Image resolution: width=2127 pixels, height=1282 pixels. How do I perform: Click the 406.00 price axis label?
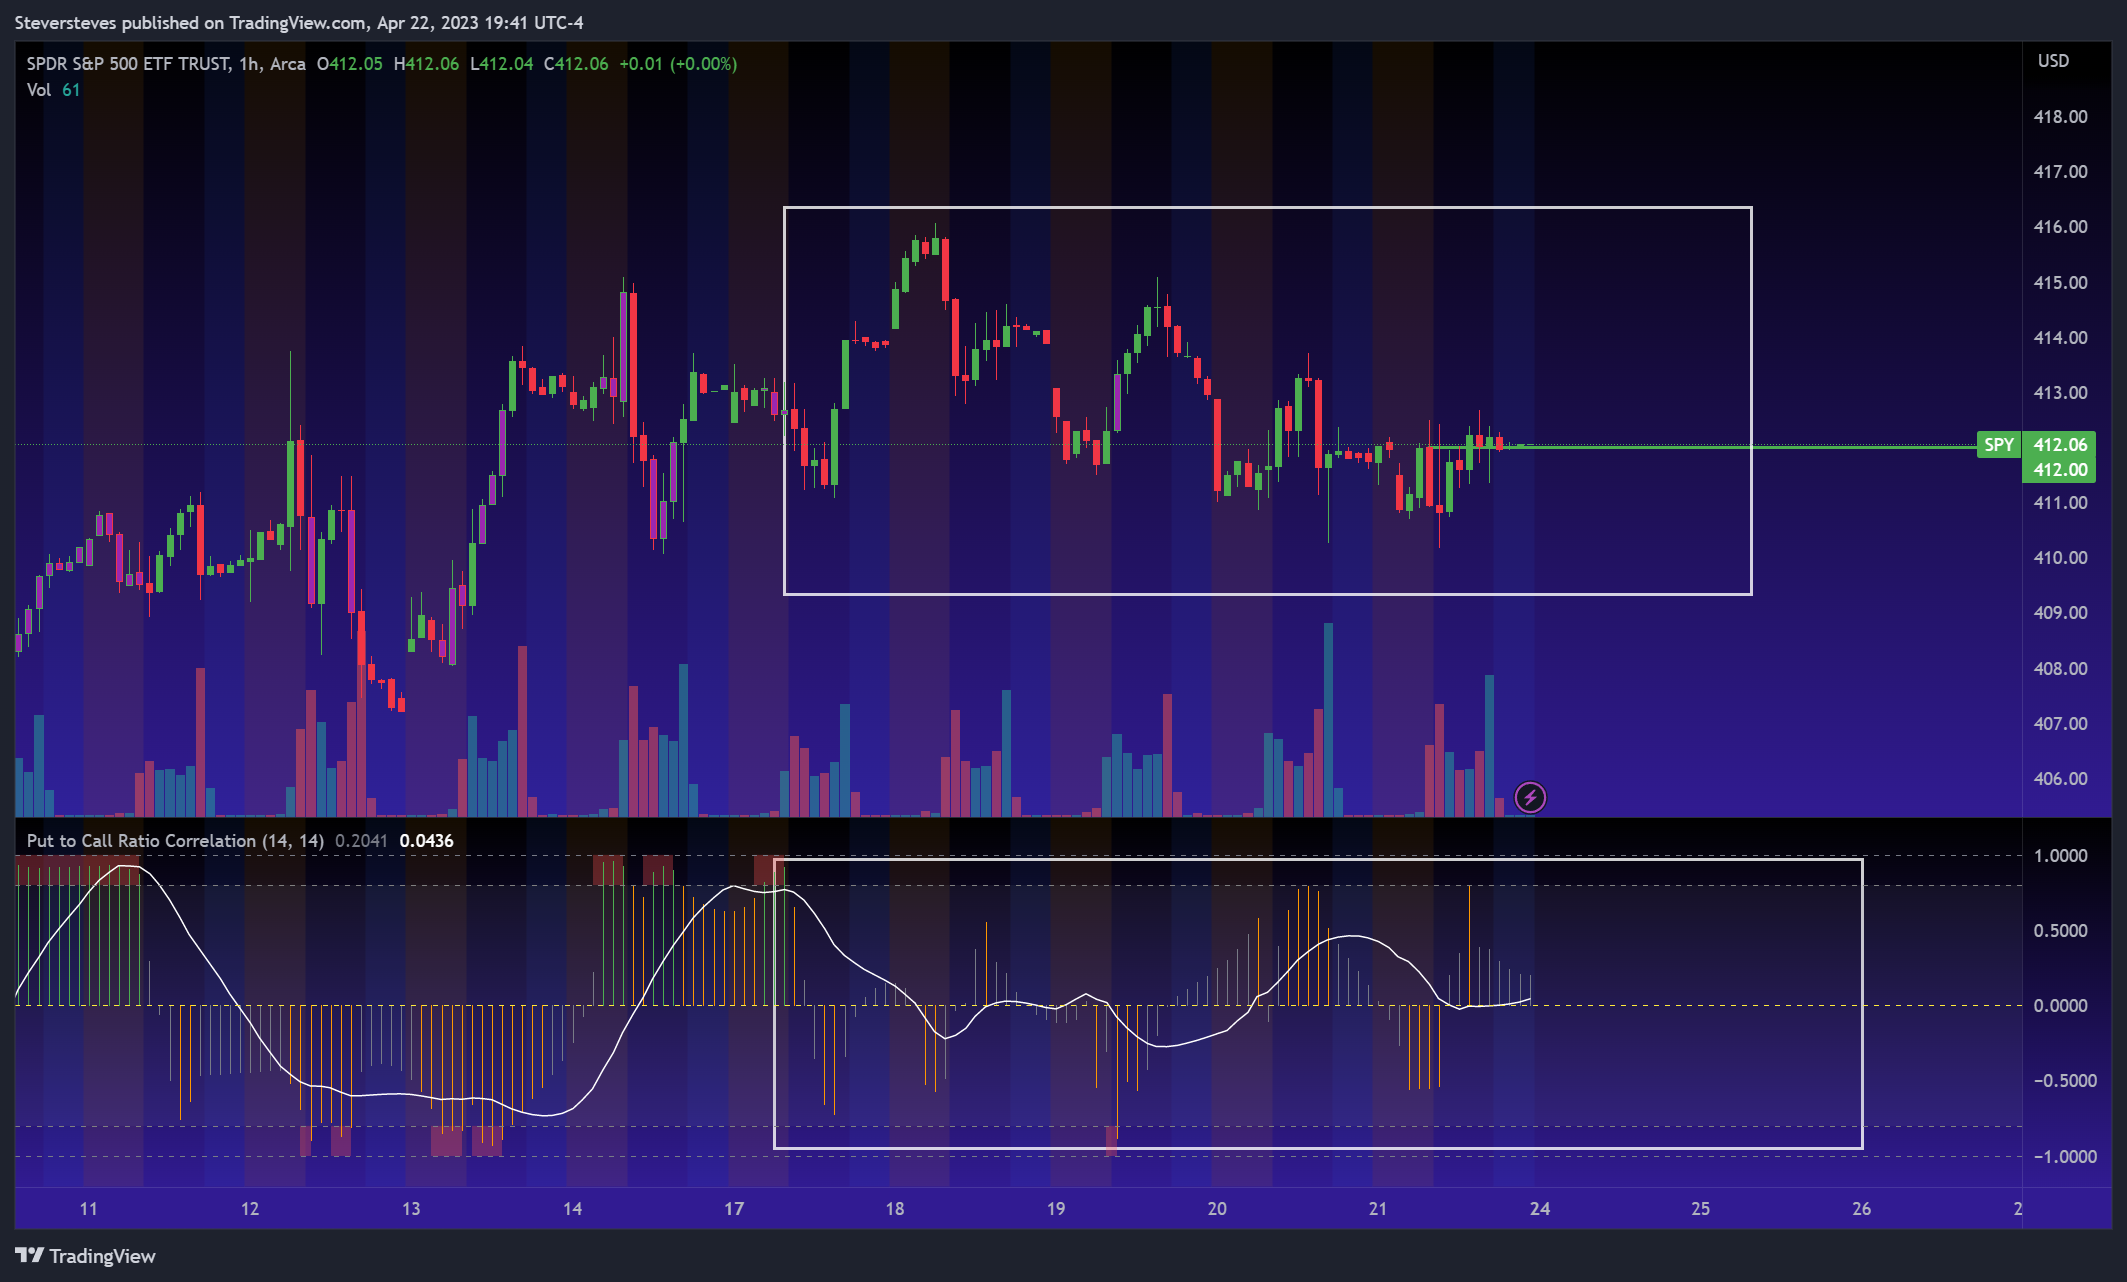pyautogui.click(x=2060, y=779)
